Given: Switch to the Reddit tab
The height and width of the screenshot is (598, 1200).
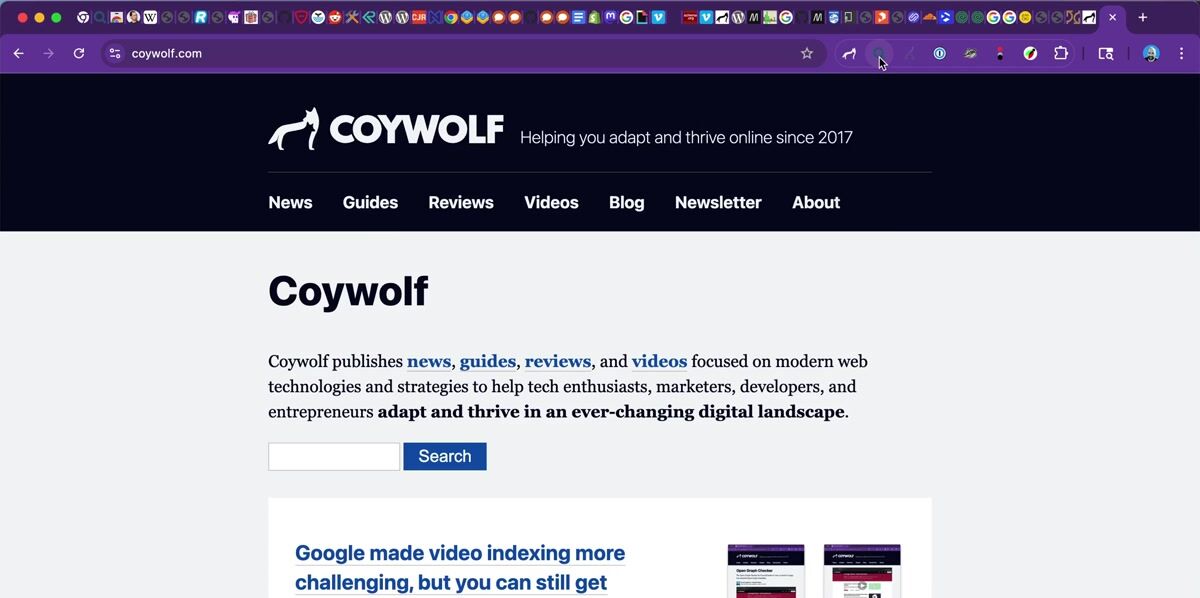Looking at the screenshot, I should pos(334,17).
